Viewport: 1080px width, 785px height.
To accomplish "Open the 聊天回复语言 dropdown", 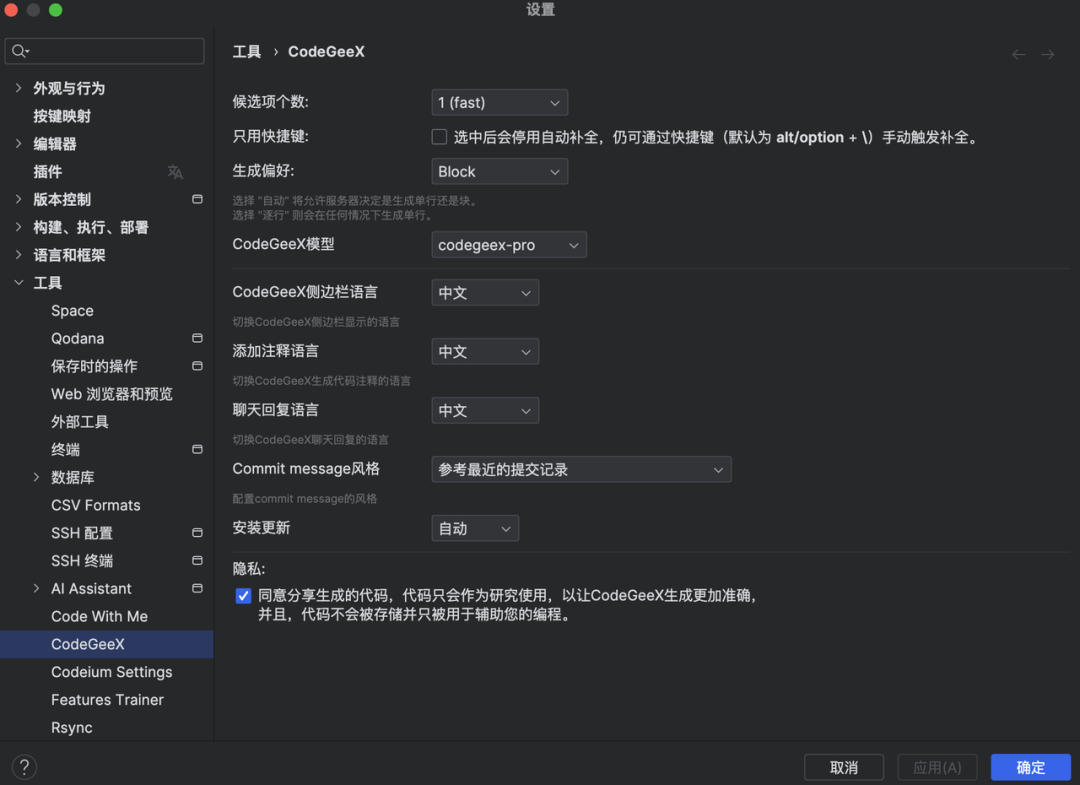I will click(x=485, y=410).
